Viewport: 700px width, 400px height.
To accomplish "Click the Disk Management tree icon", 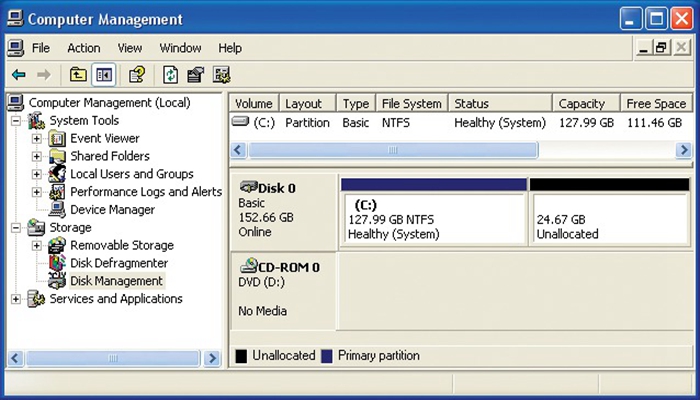I will click(57, 281).
